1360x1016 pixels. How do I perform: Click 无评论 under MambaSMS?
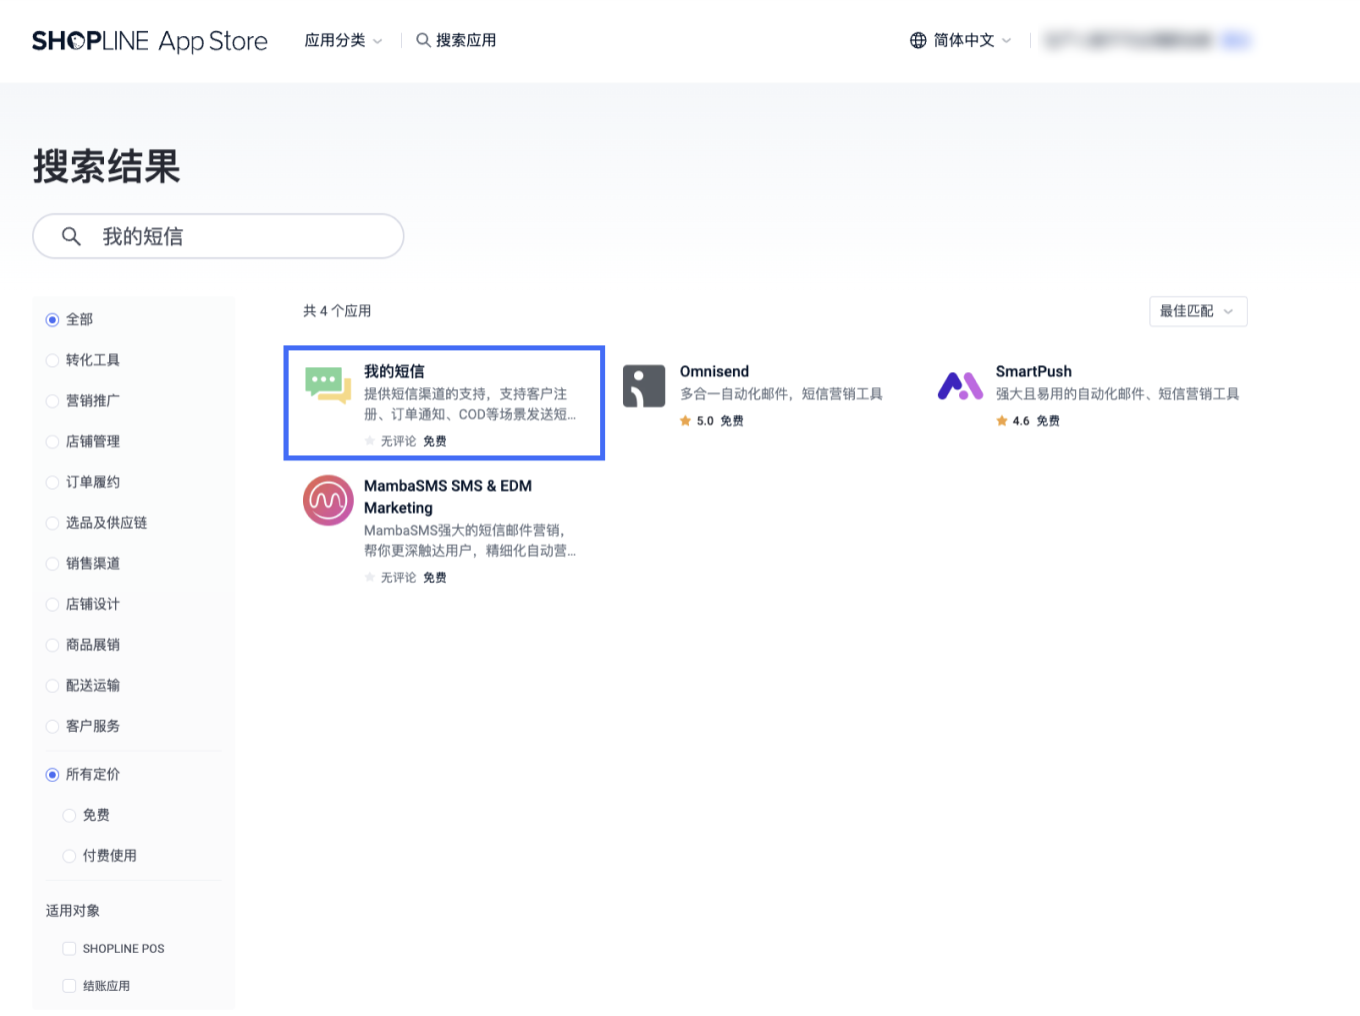point(398,578)
